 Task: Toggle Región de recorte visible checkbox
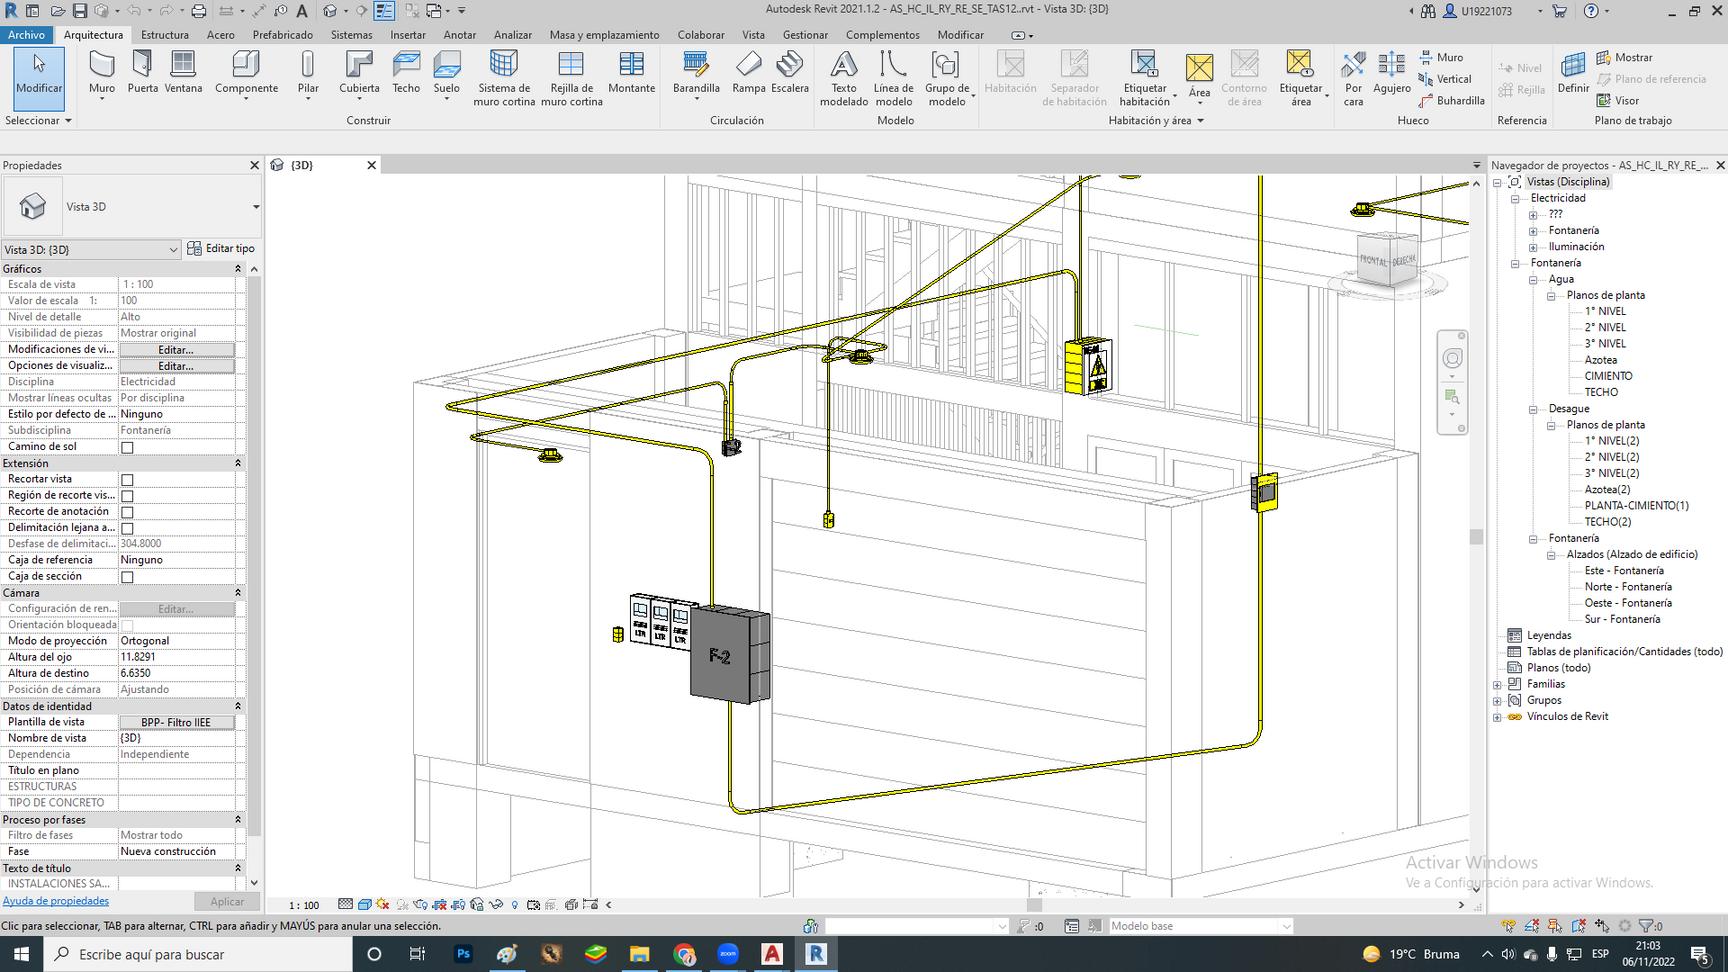(x=127, y=496)
